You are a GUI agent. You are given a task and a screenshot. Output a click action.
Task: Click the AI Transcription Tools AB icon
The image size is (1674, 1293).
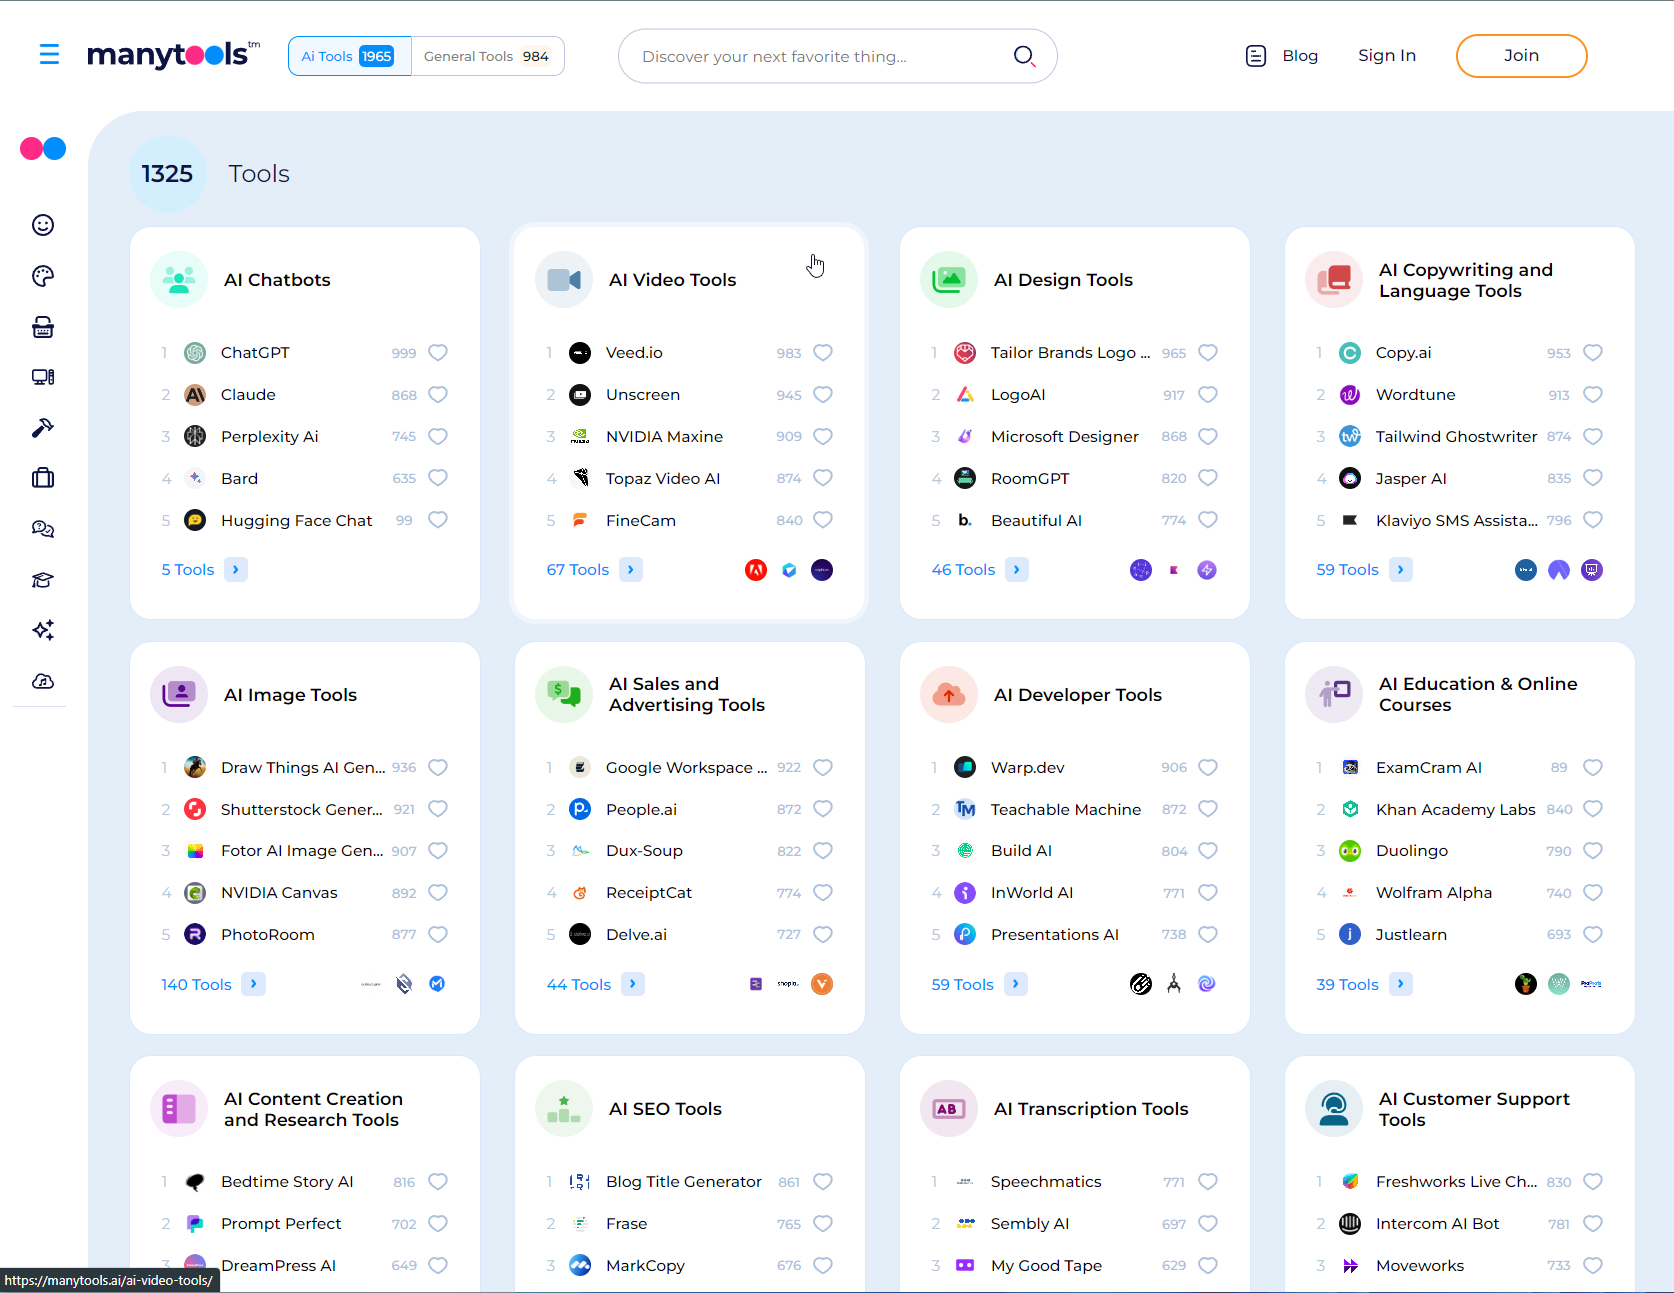[949, 1109]
